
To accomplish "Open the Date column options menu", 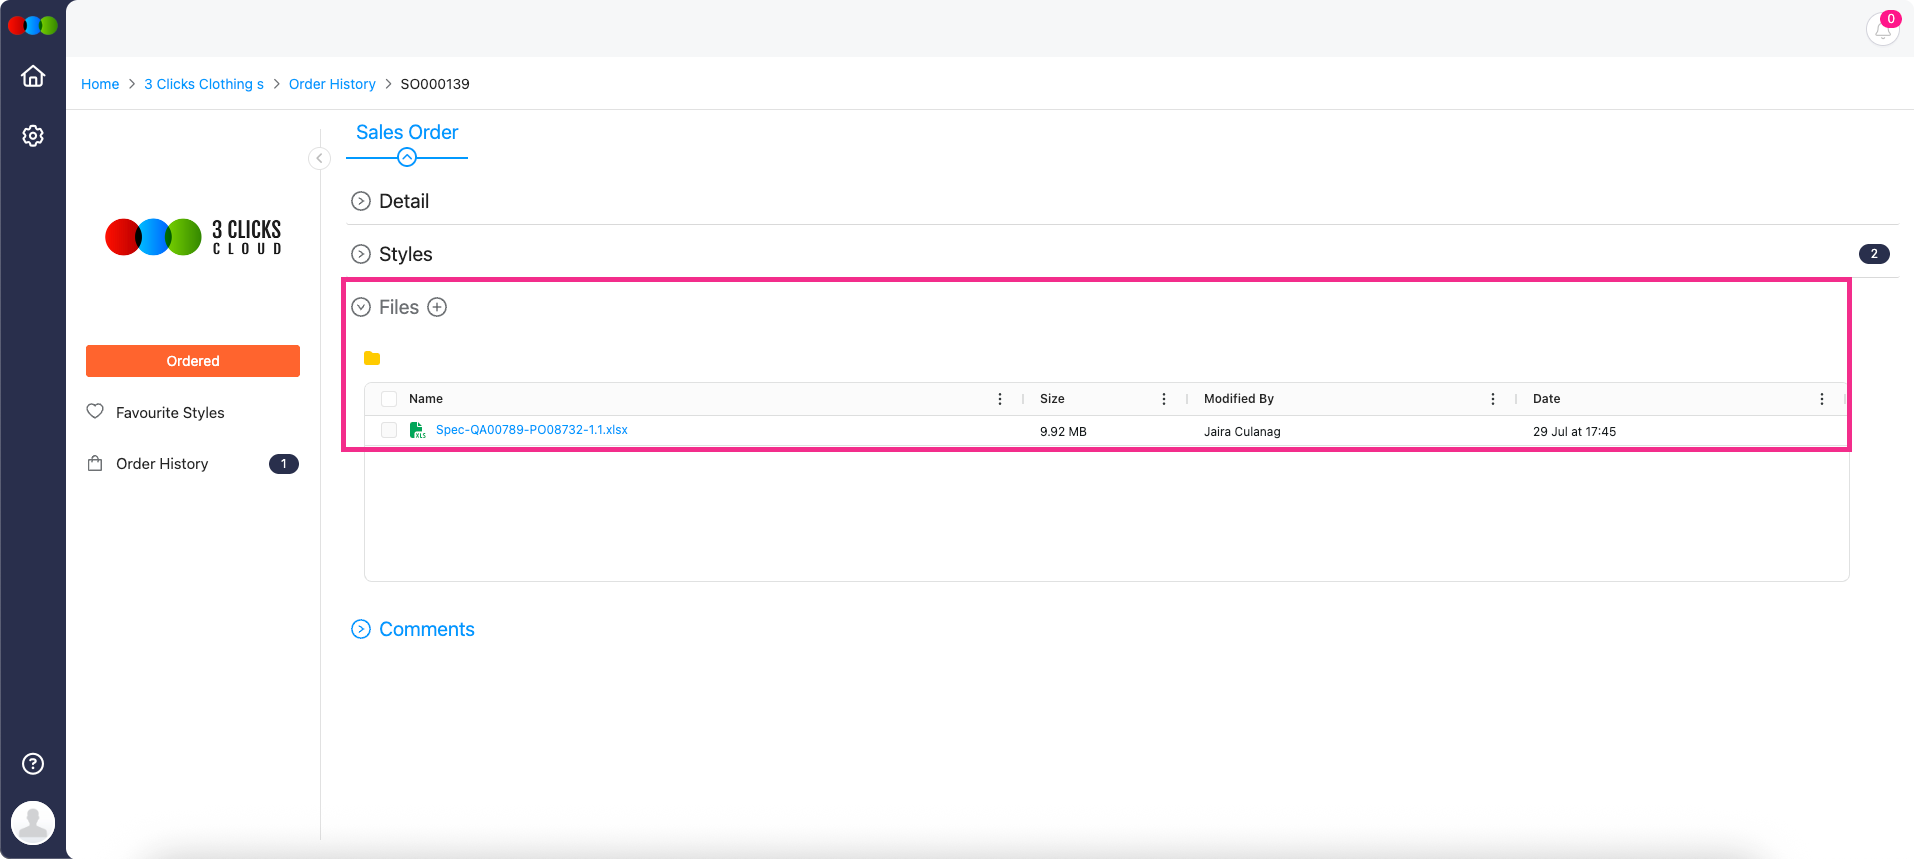I will tap(1821, 399).
